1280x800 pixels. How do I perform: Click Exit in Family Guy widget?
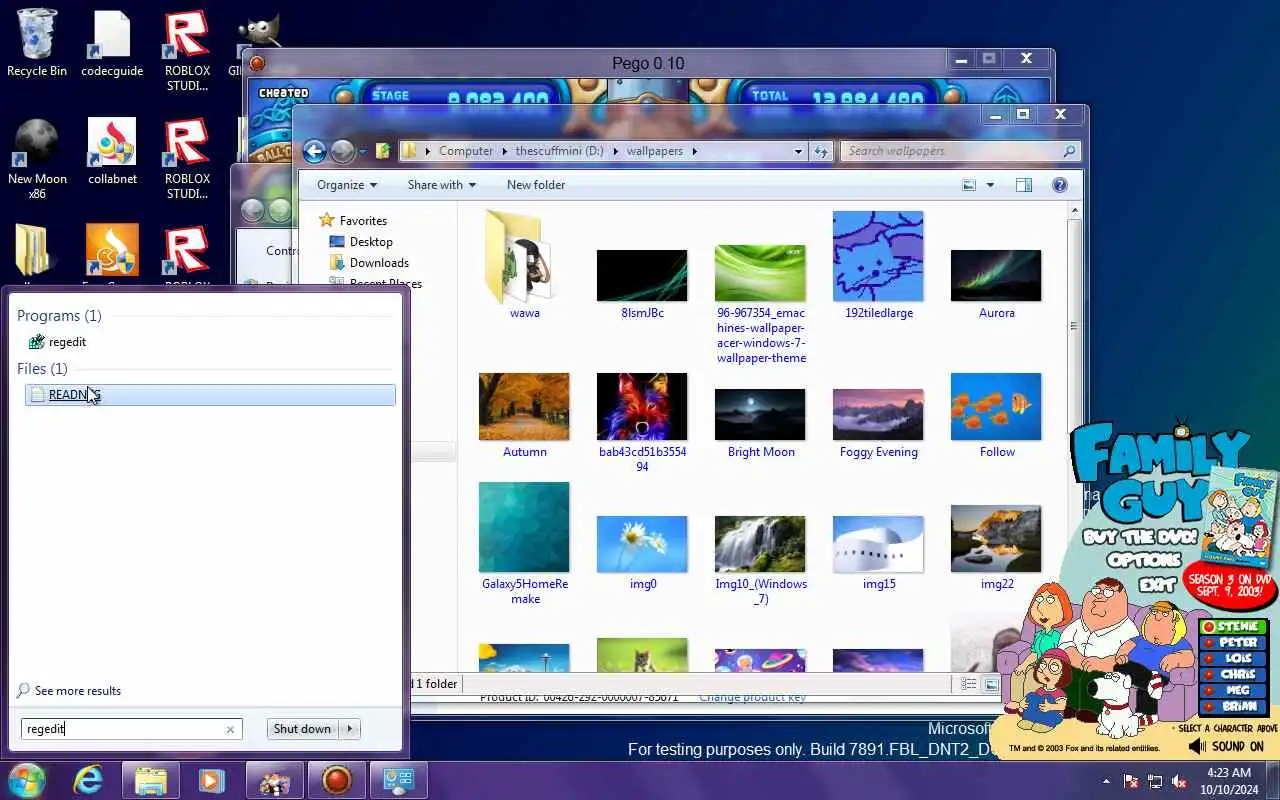(1157, 584)
